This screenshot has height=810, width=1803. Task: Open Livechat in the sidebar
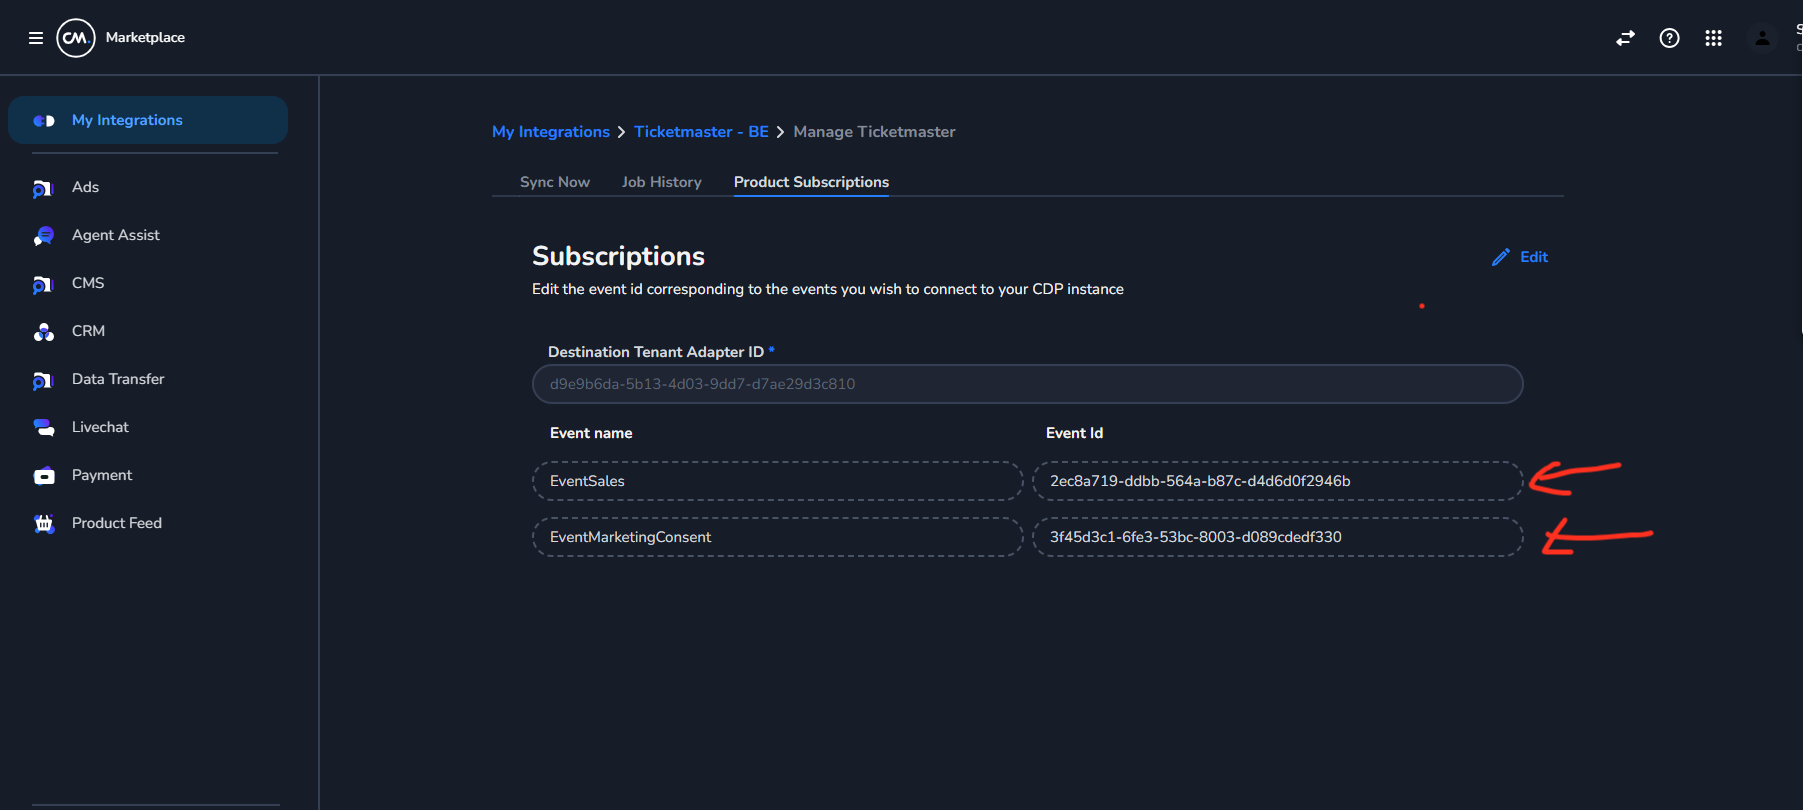click(100, 427)
